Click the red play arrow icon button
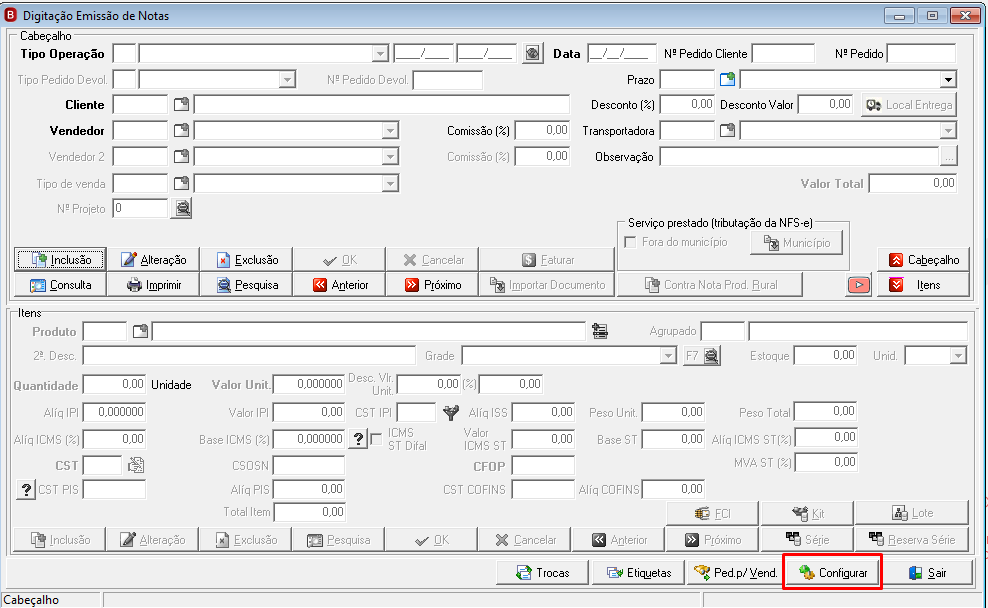Screen dimensions: 988x608 click(858, 285)
